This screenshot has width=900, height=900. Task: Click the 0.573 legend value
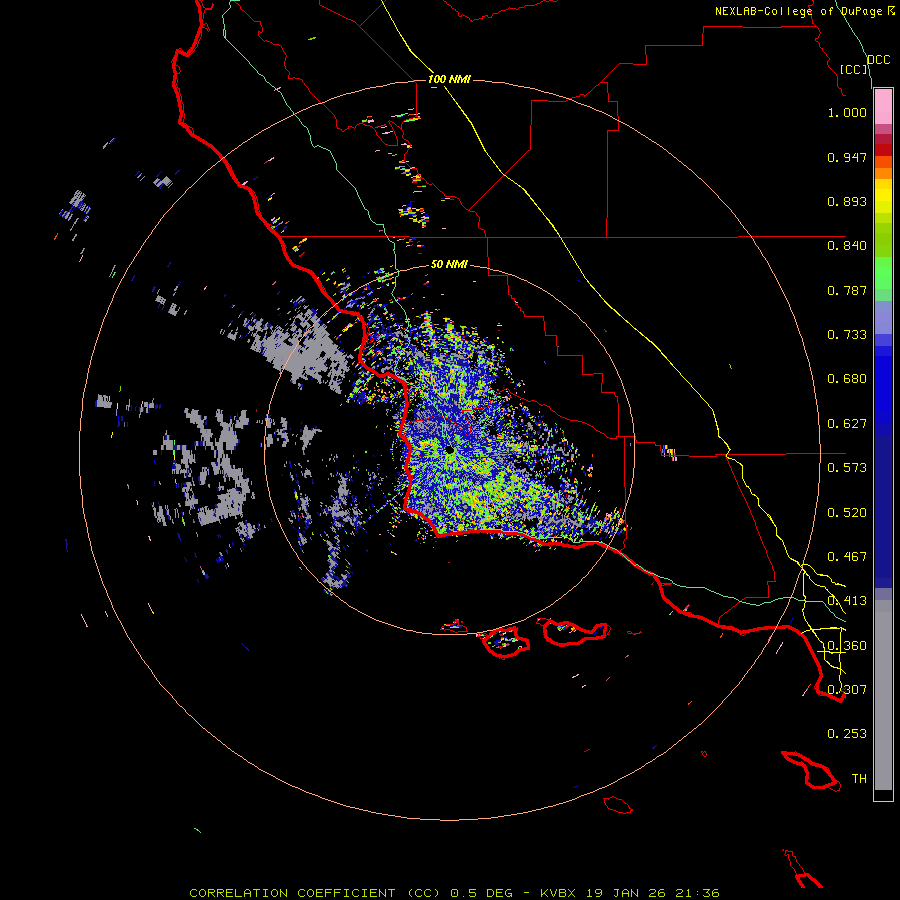[847, 468]
